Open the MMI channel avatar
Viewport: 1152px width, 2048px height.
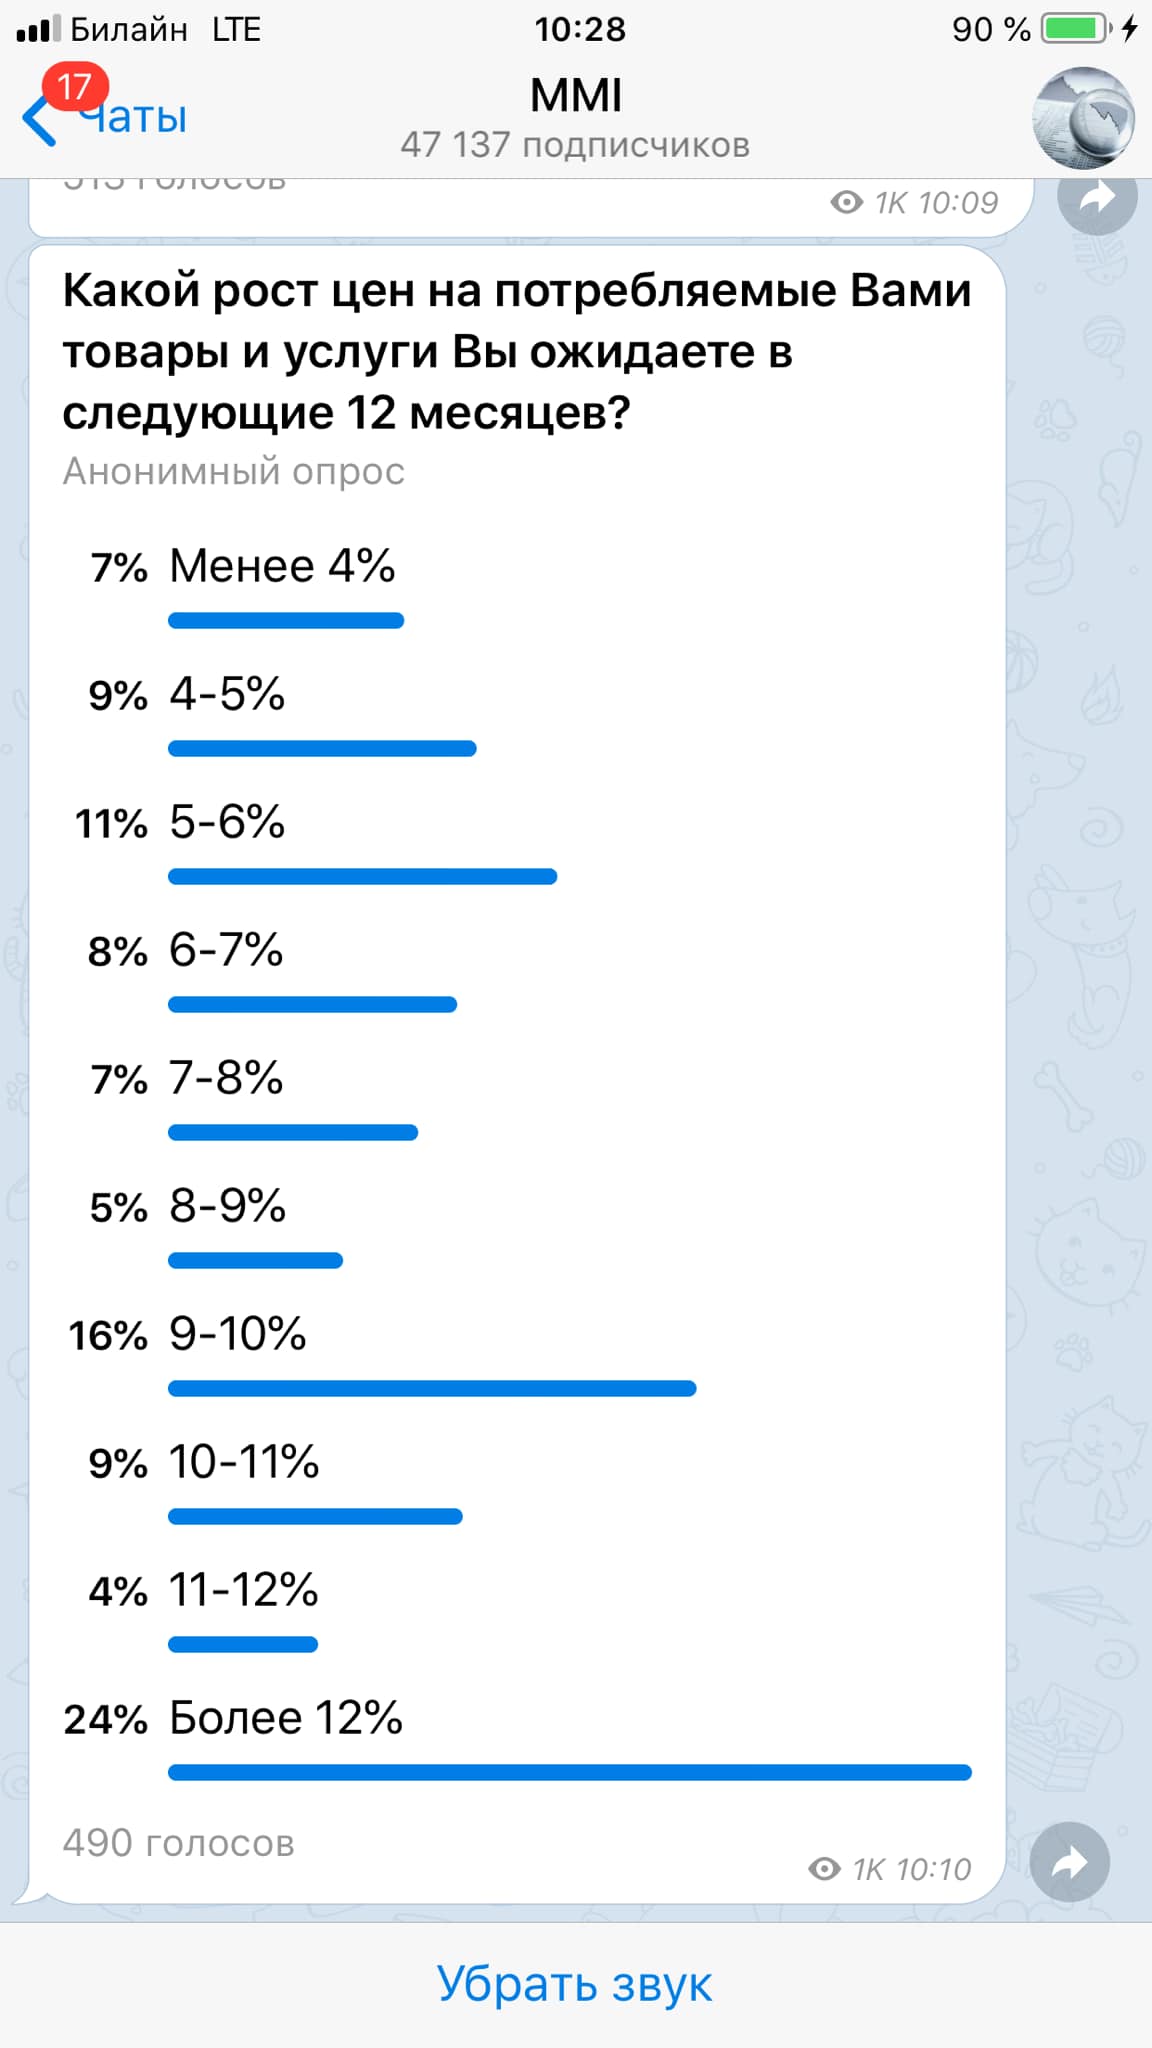1083,118
